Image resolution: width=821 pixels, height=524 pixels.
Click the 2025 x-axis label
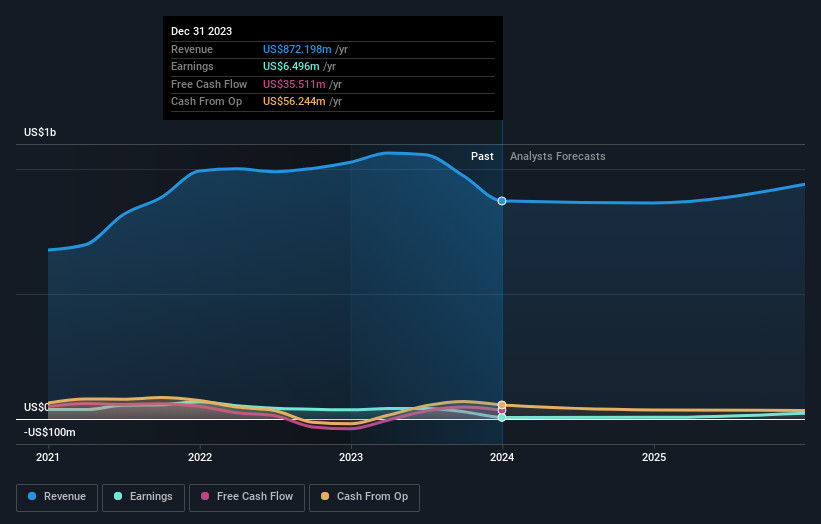tap(654, 458)
